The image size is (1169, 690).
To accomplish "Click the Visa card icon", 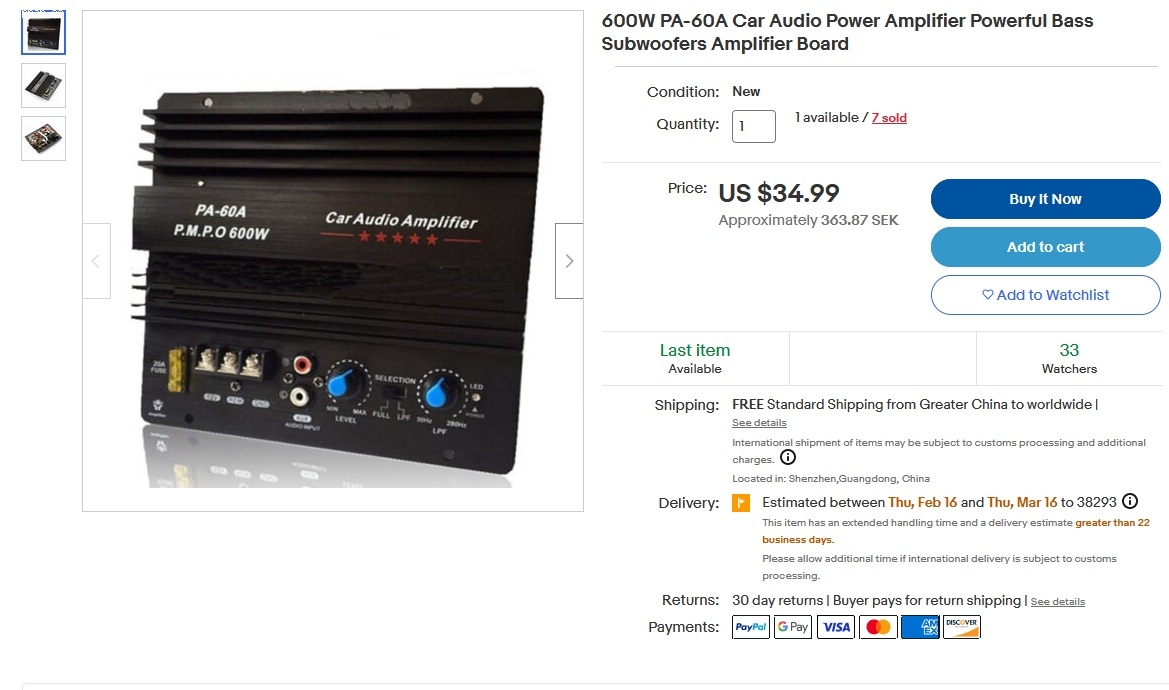I will click(x=836, y=627).
